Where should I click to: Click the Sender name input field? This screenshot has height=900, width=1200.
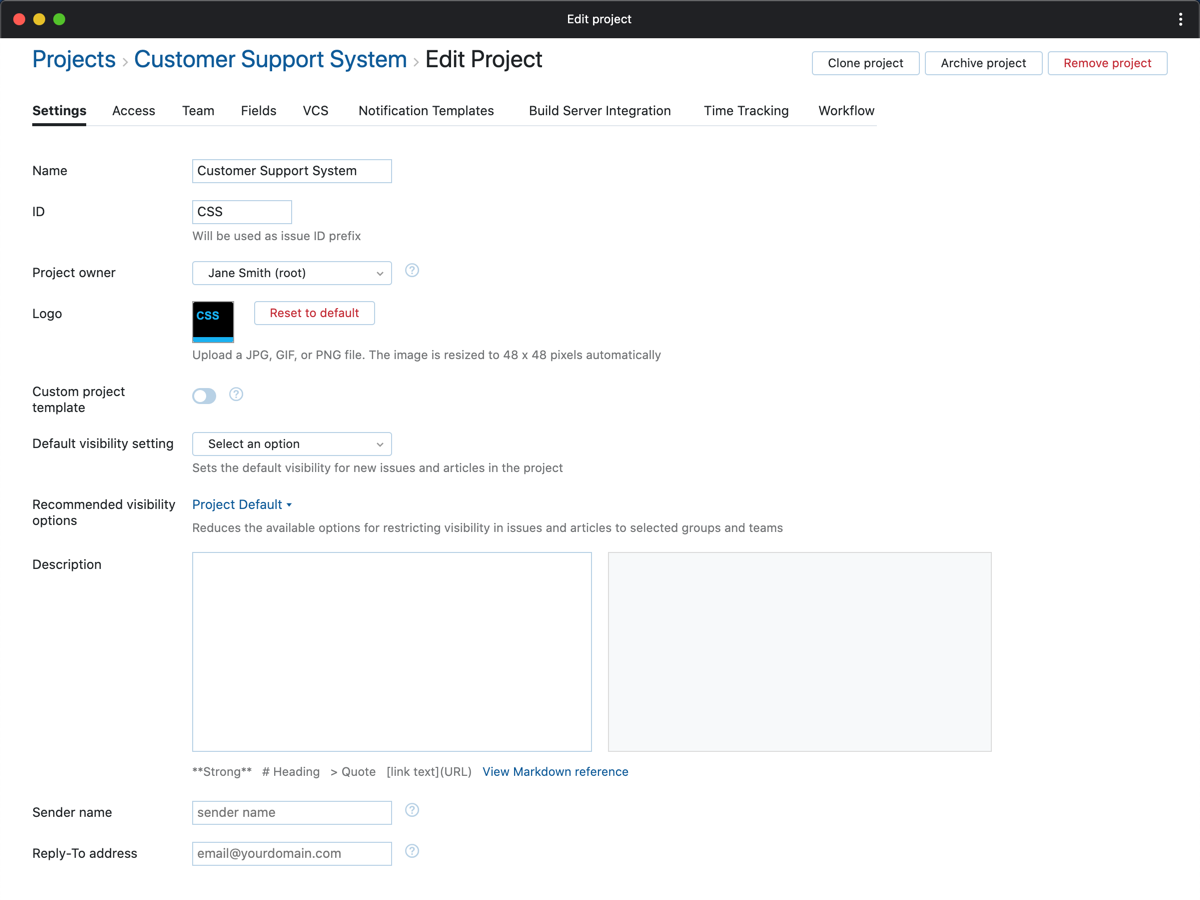click(x=292, y=813)
